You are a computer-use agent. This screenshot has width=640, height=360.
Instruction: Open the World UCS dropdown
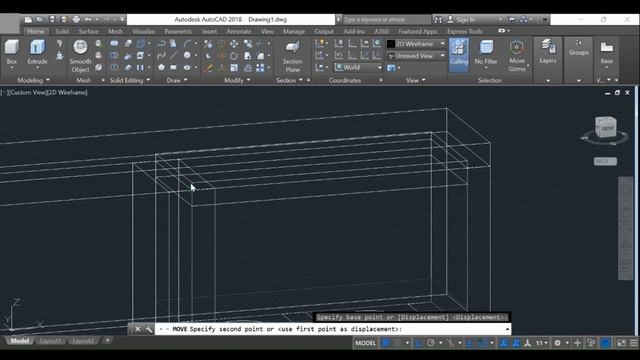[358, 67]
